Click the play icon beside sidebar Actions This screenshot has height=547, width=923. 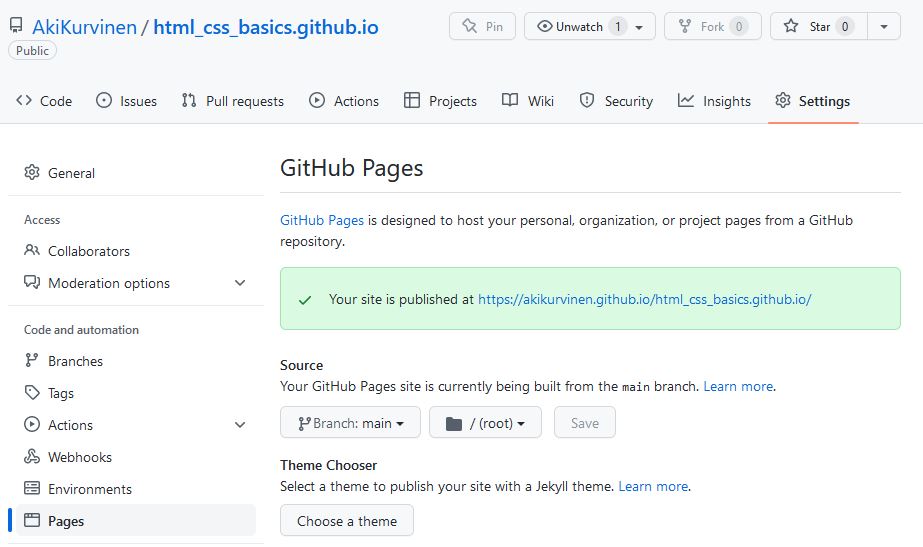coord(32,424)
